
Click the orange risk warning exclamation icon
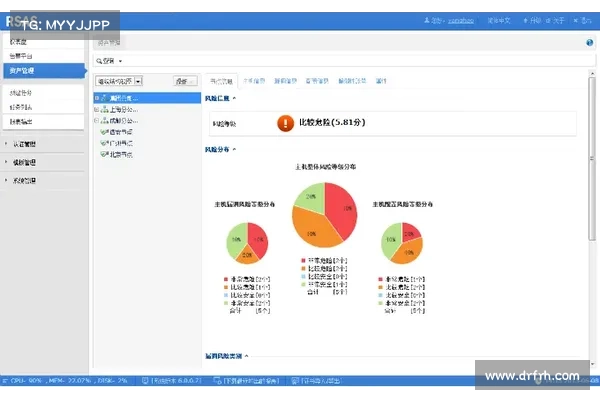(x=285, y=123)
